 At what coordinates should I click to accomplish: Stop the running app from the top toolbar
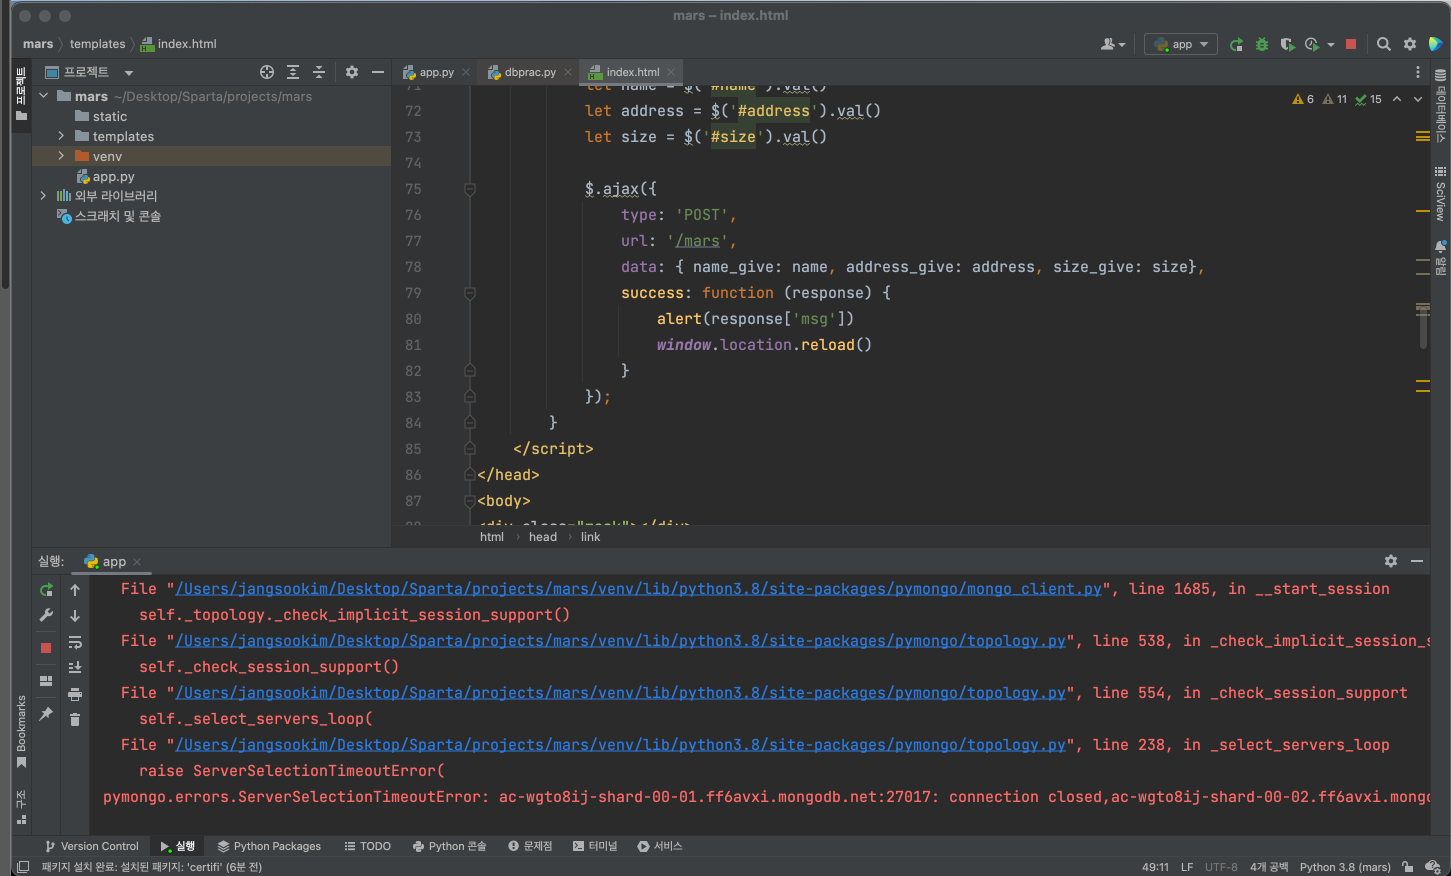(x=1351, y=44)
